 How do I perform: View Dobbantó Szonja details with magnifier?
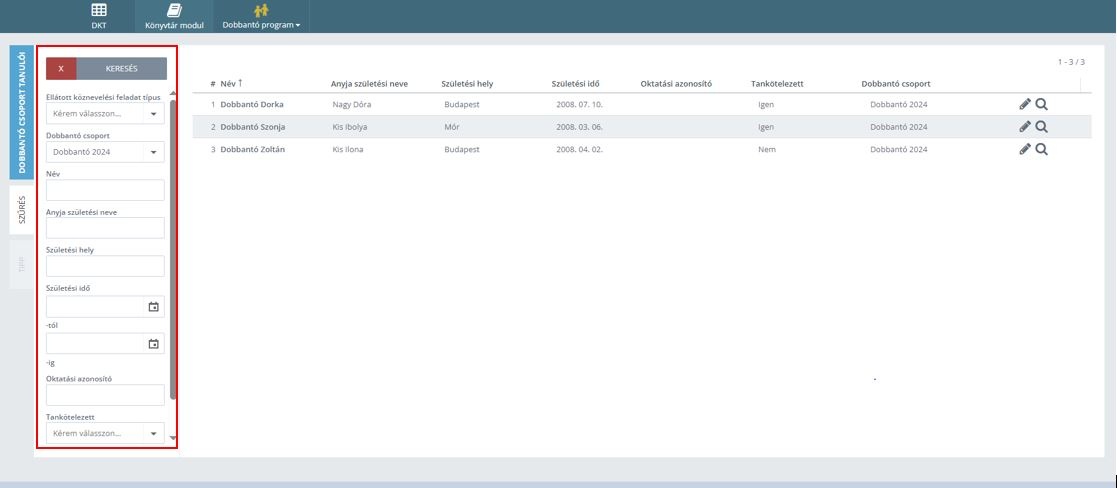pos(1041,127)
